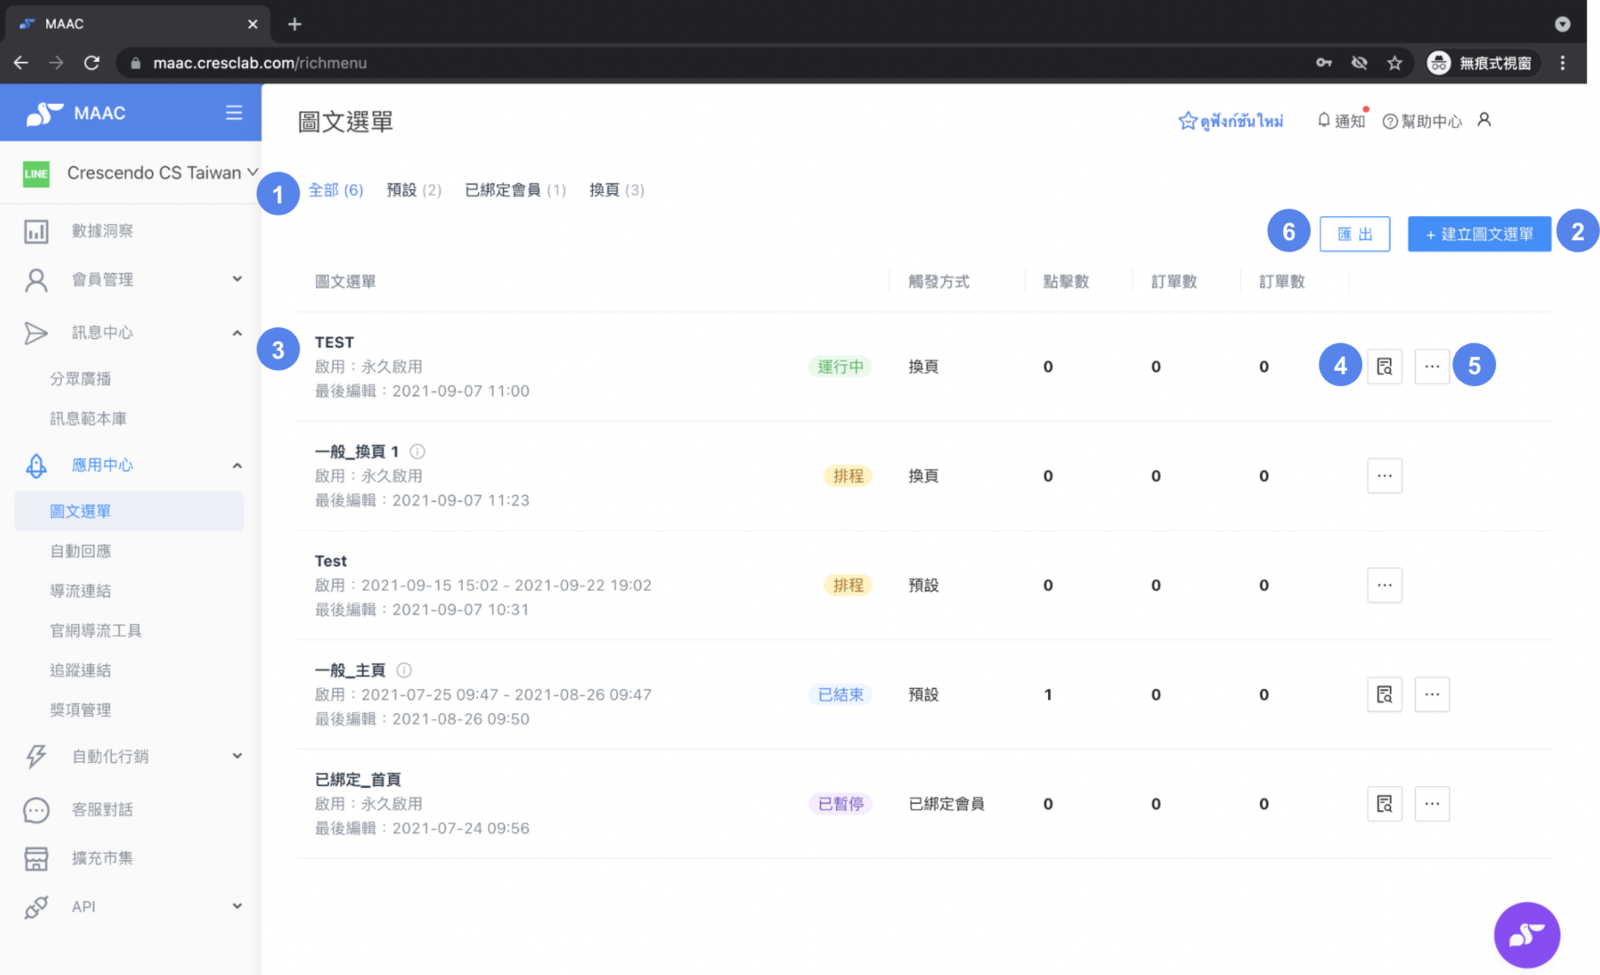Open the report icon for 一般_主頁 row

pyautogui.click(x=1384, y=694)
